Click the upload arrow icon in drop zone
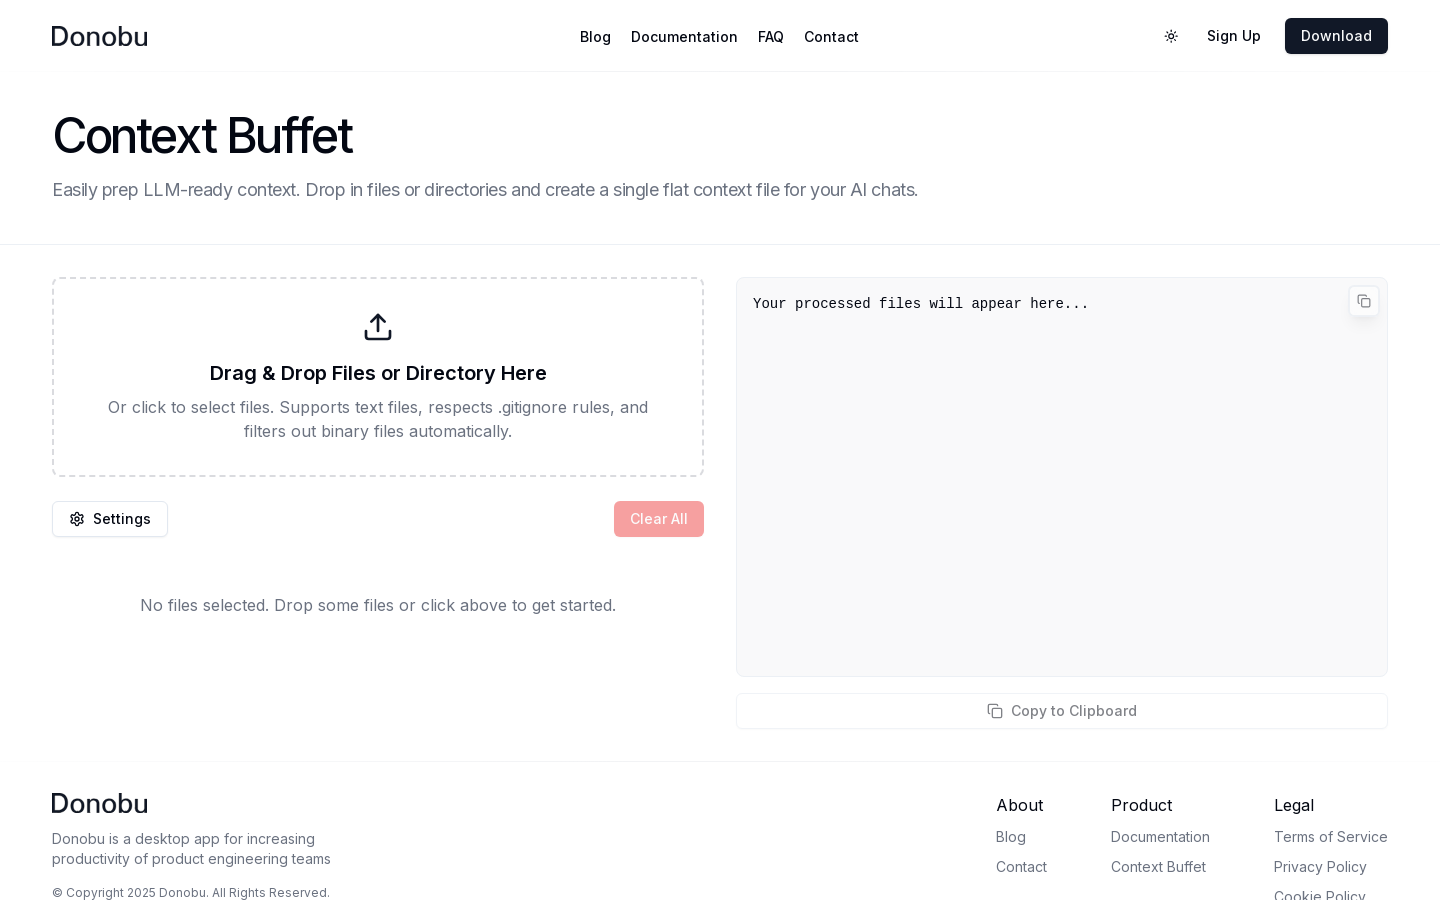Screen dimensions: 1440x900 pos(378,327)
